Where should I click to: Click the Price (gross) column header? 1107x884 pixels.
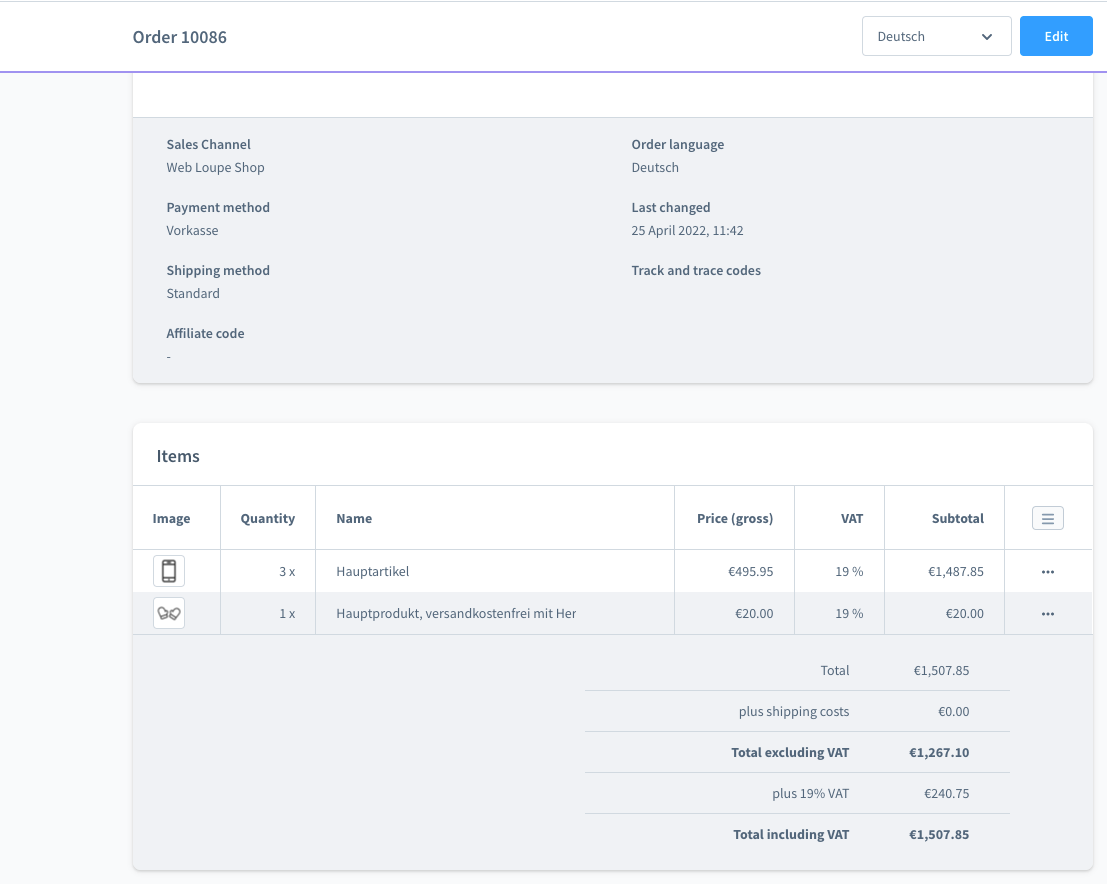pyautogui.click(x=735, y=518)
